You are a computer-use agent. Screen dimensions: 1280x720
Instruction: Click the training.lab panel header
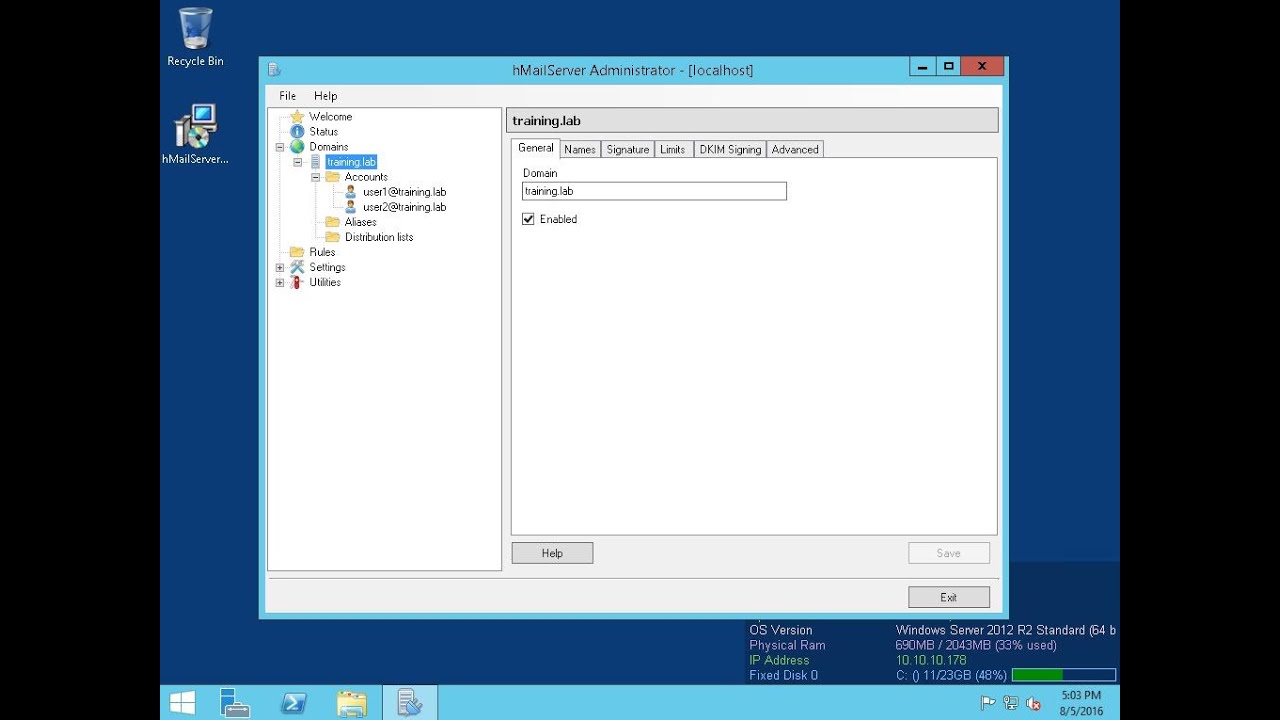click(752, 120)
